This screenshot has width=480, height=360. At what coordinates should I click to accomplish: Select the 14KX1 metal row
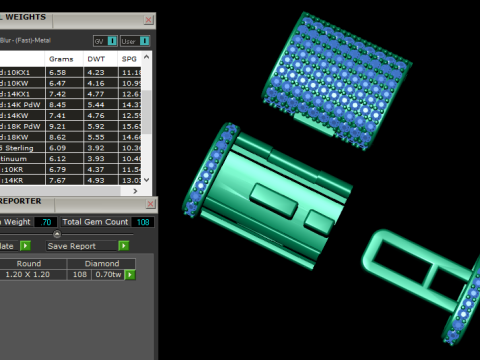coord(70,94)
